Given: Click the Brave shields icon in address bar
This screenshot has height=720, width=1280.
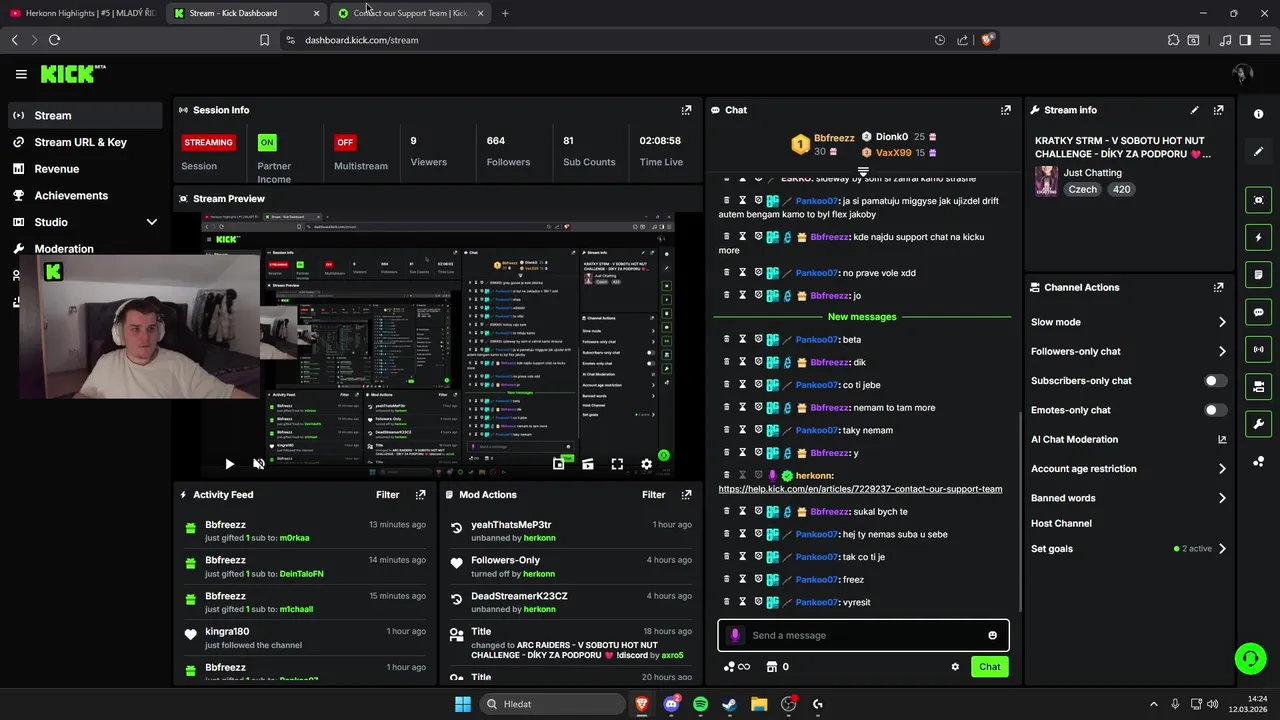Looking at the screenshot, I should pyautogui.click(x=988, y=40).
